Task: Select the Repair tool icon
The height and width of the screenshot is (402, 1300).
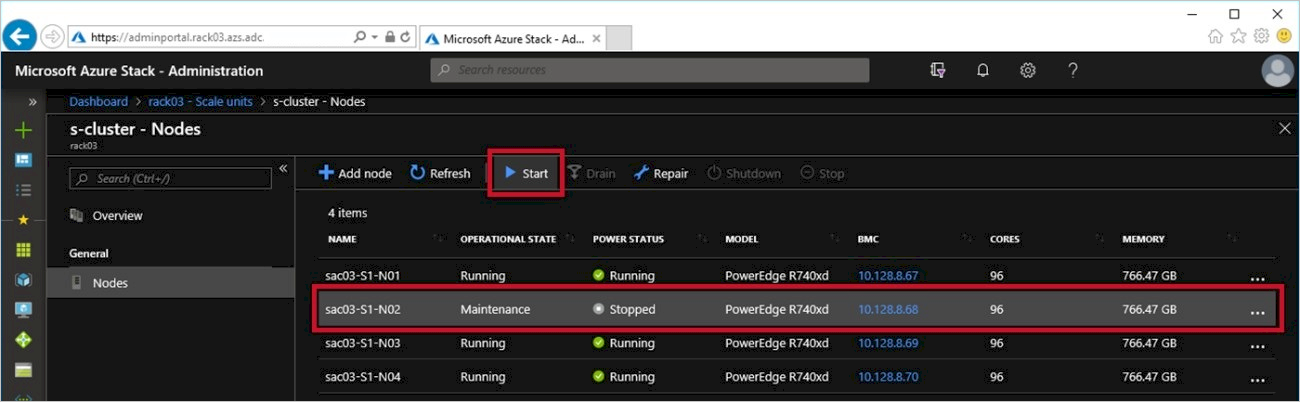Action: [642, 173]
